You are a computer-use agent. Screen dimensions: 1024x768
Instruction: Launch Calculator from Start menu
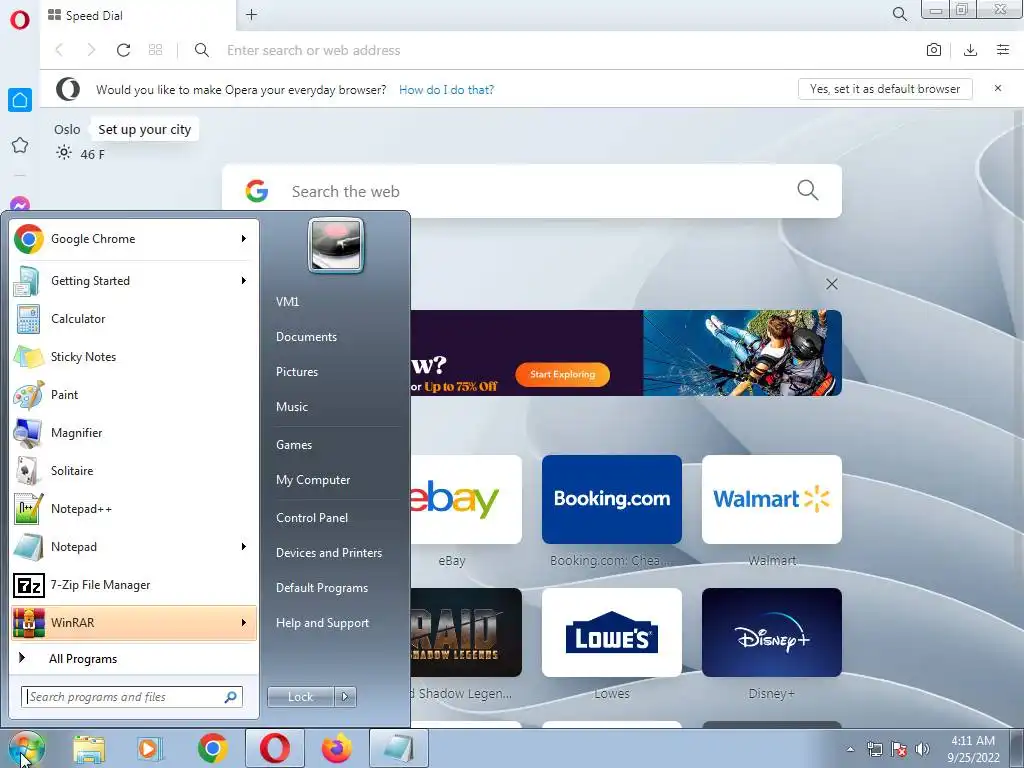134,319
